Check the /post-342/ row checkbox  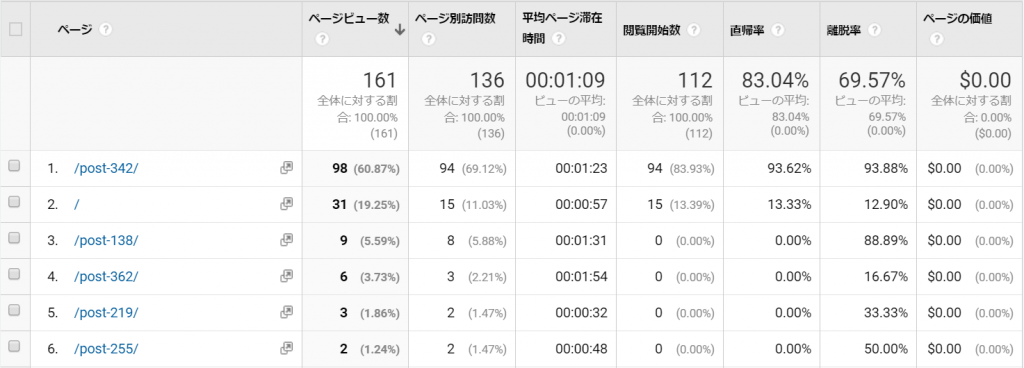pos(14,166)
